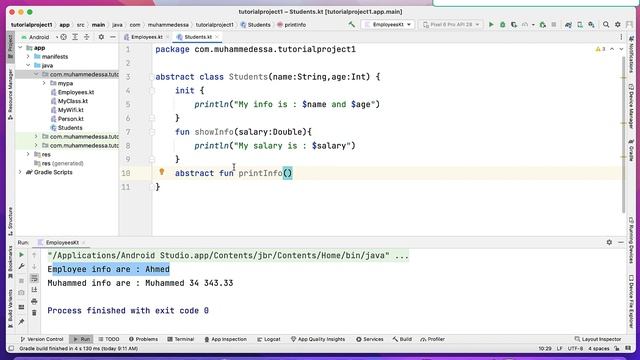Open the Terminal tool tab
This screenshot has height=360, width=640.
coord(180,339)
